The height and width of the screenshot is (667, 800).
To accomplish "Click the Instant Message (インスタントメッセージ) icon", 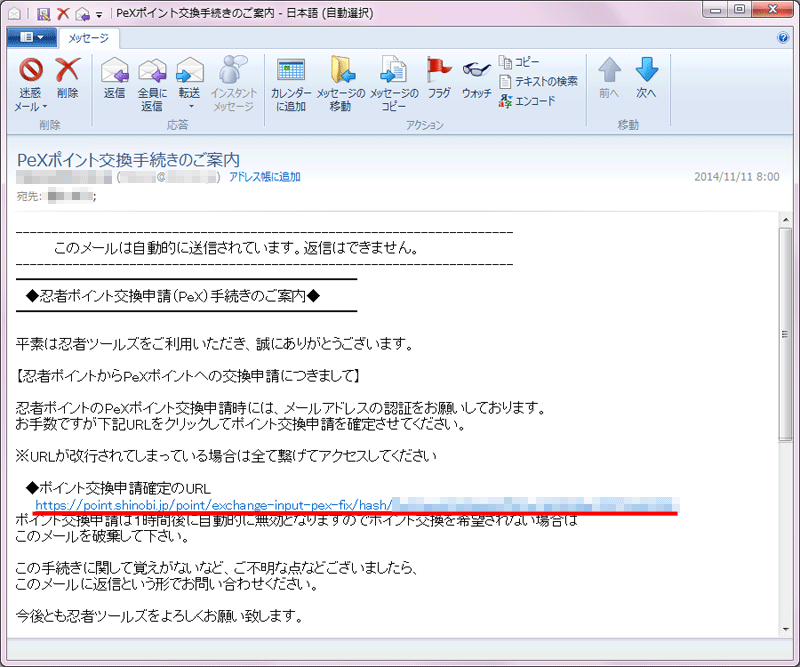I will pos(233,70).
